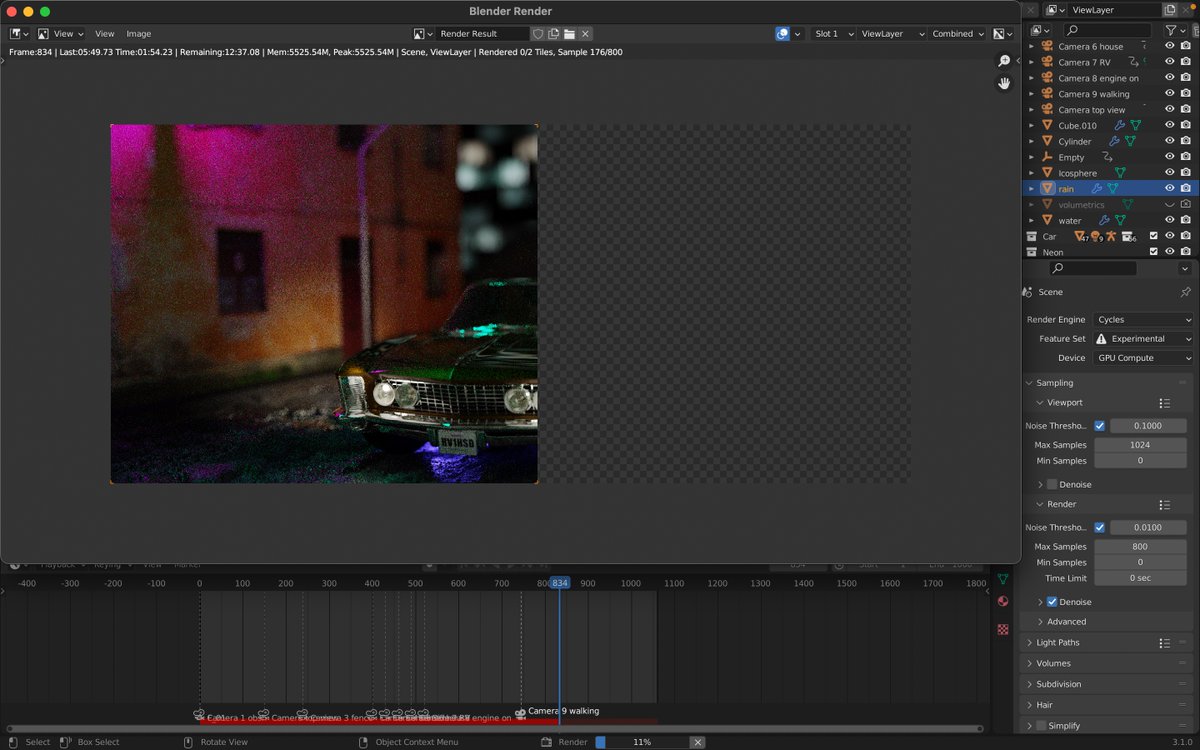Click the Neon collection box icon
1200x750 pixels.
1031,252
